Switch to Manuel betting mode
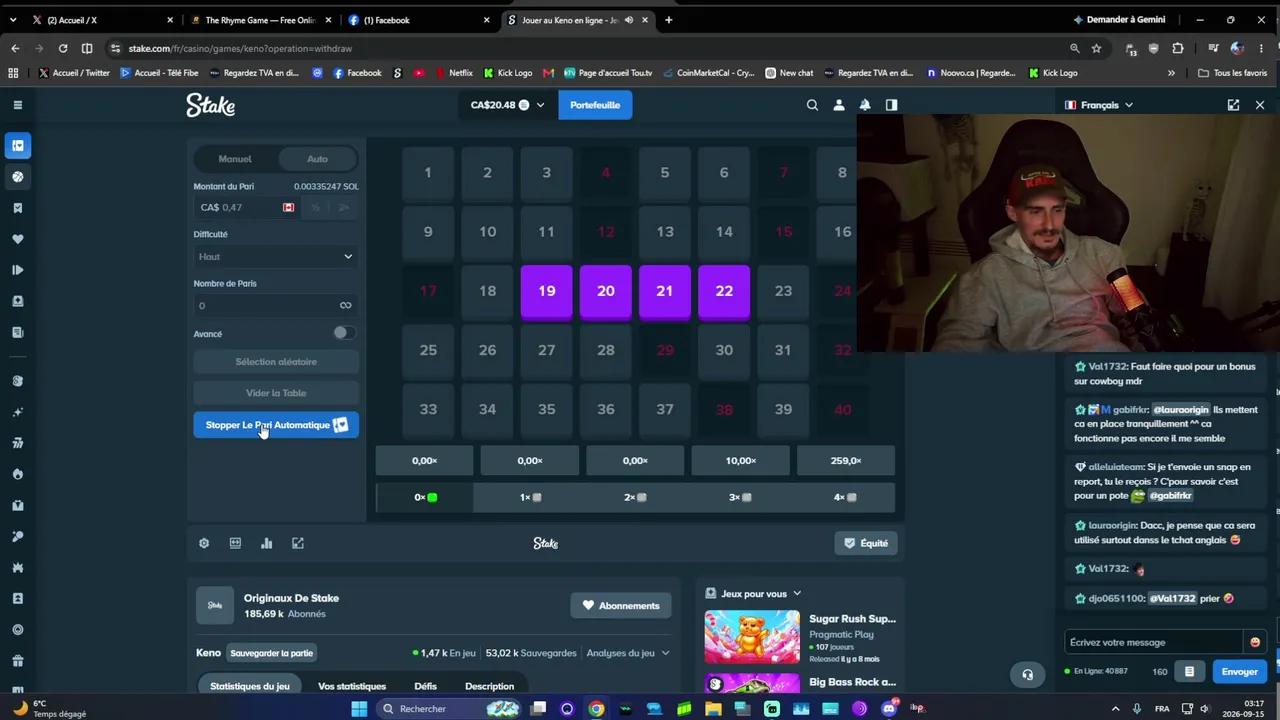The height and width of the screenshot is (720, 1280). click(235, 159)
